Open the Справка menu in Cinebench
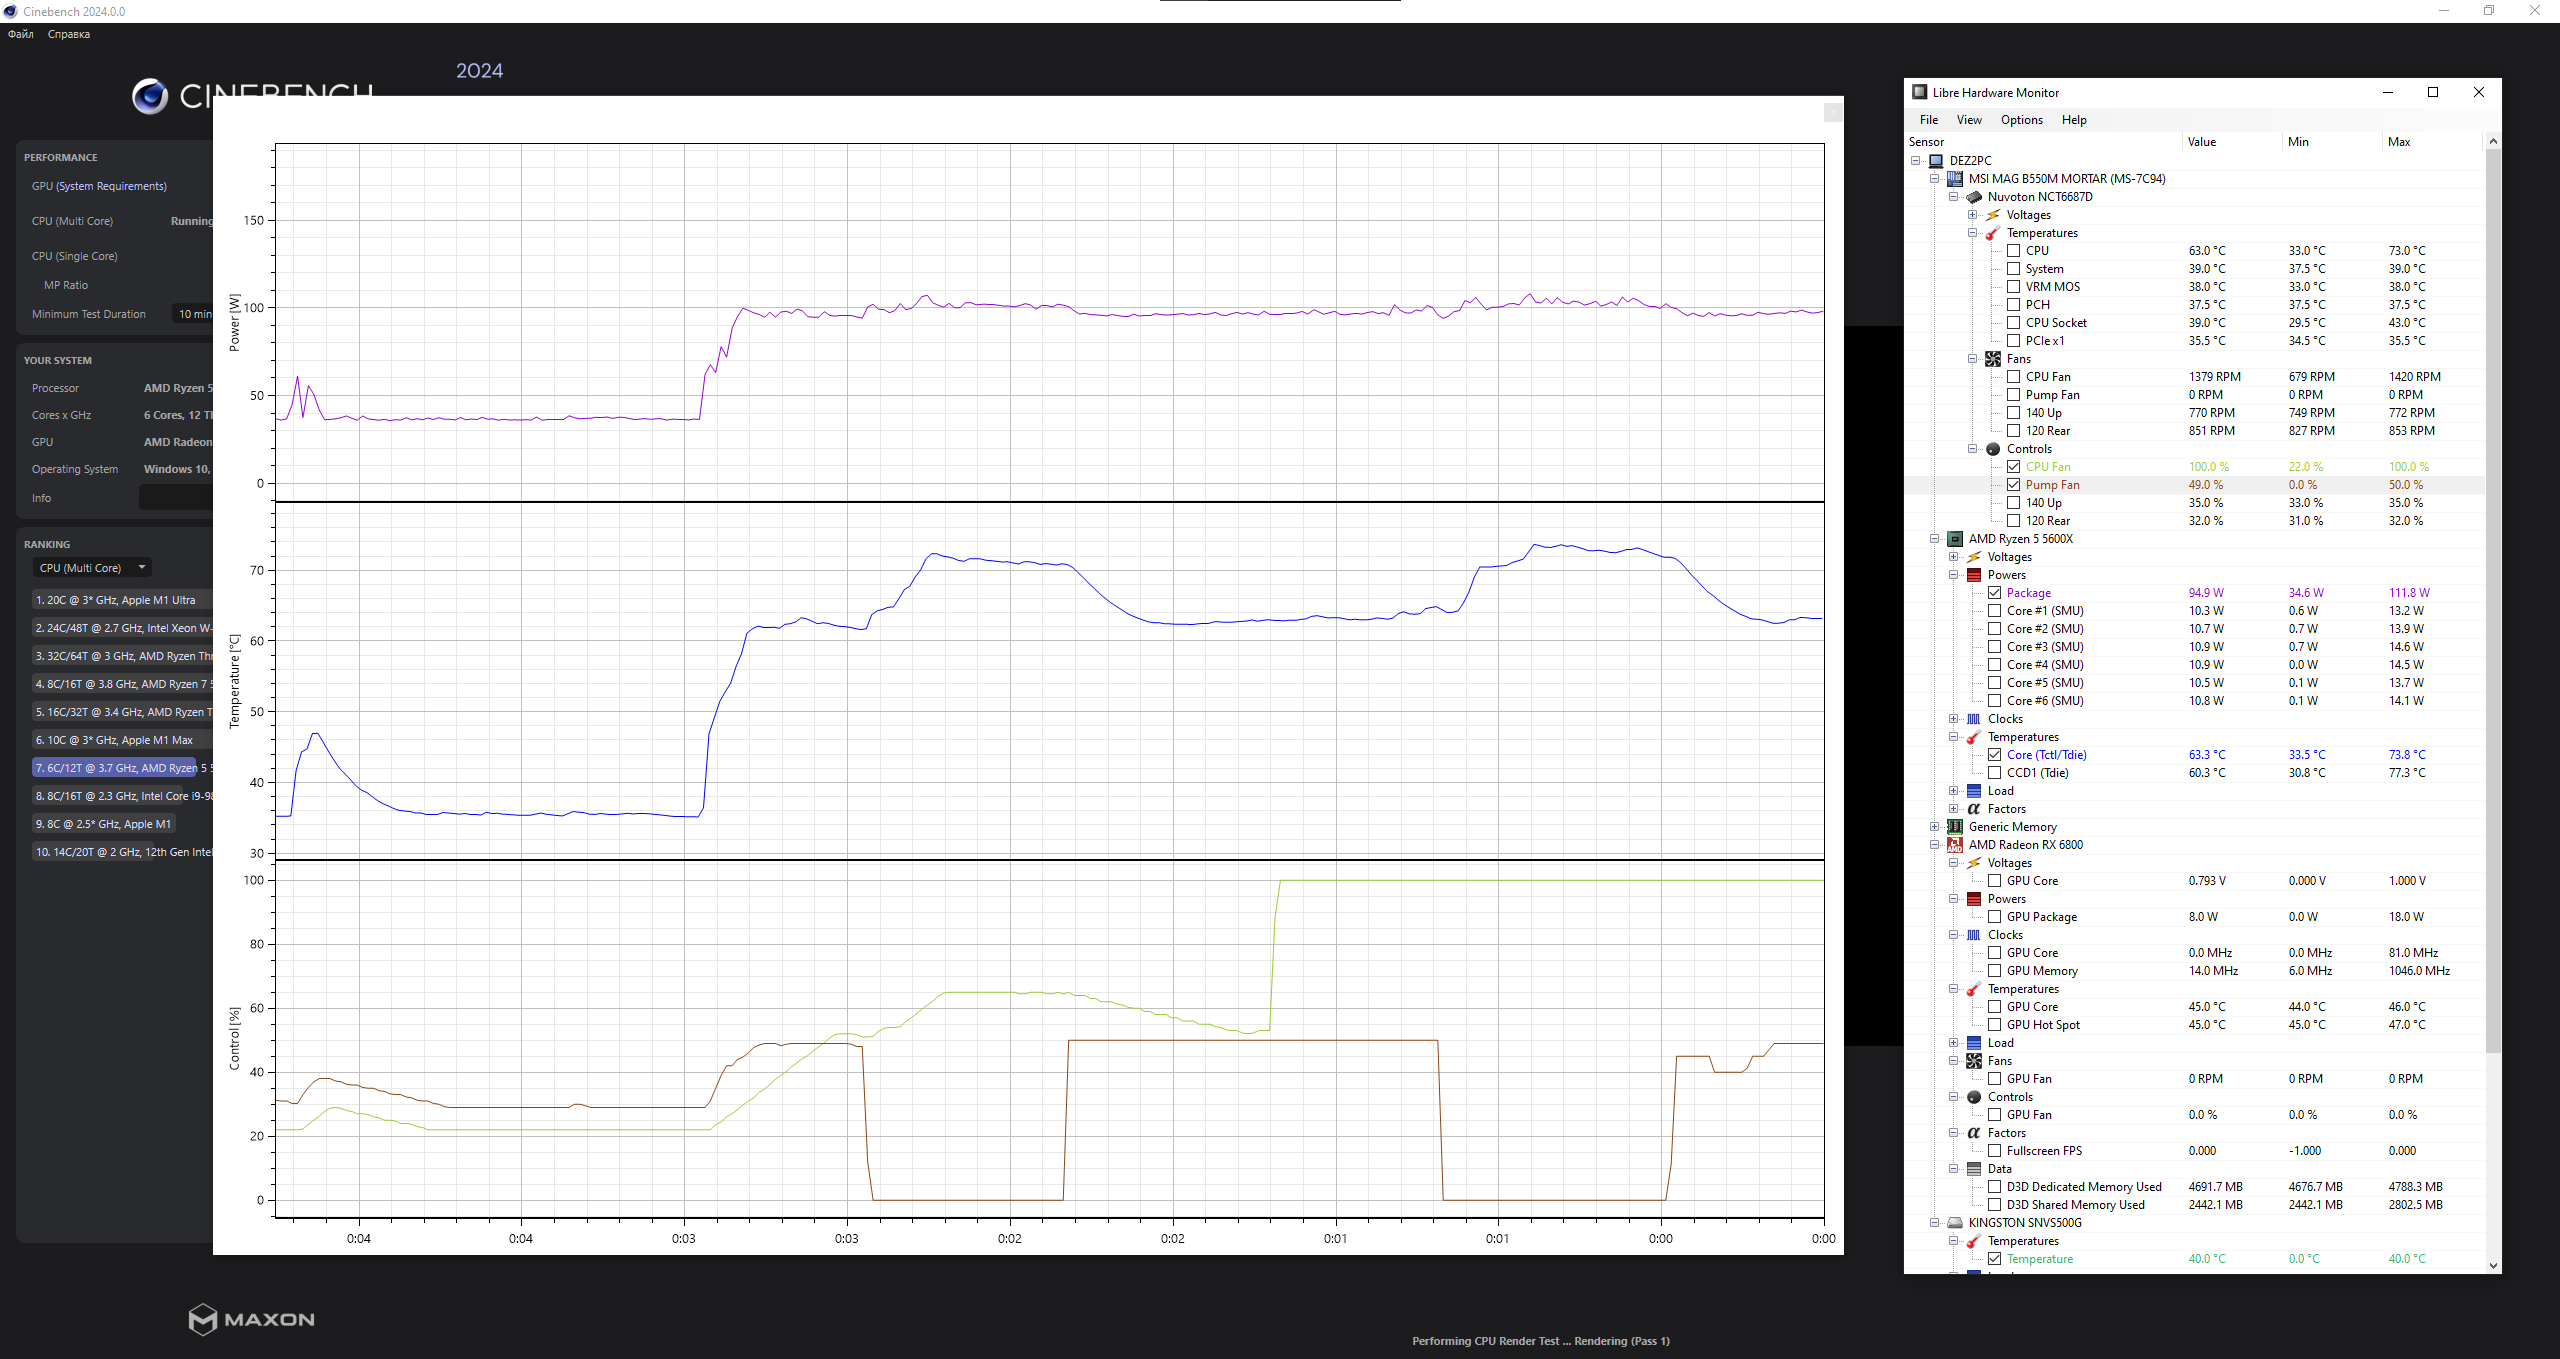Viewport: 2560px width, 1359px height. (x=69, y=34)
